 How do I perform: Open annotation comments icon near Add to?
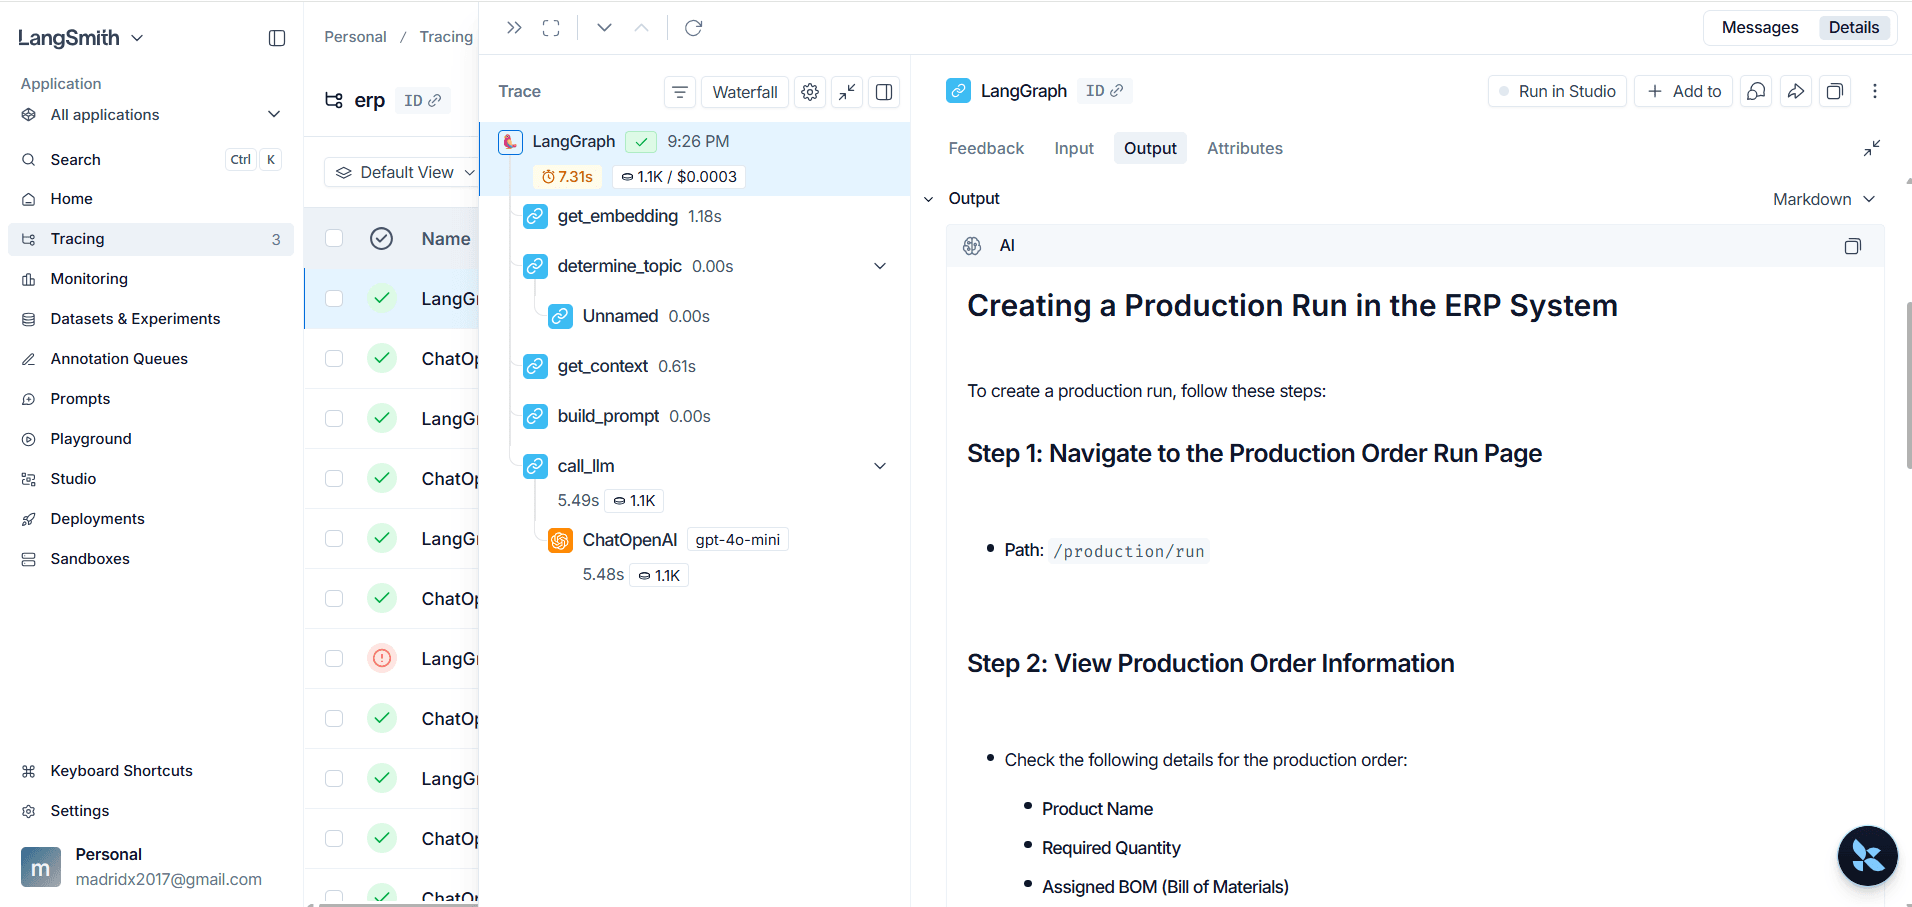click(x=1756, y=91)
